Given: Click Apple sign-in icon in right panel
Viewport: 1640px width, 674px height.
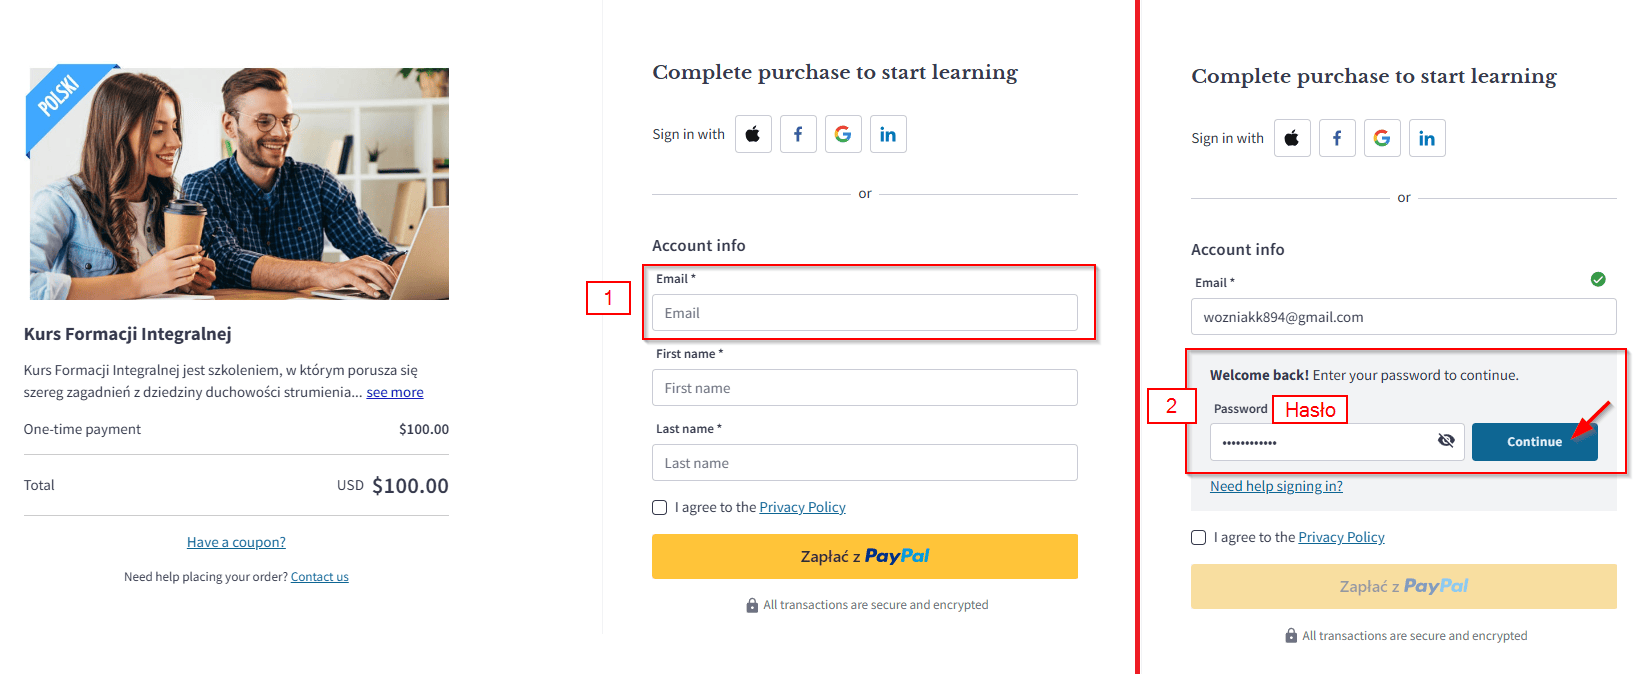Looking at the screenshot, I should click(1292, 138).
